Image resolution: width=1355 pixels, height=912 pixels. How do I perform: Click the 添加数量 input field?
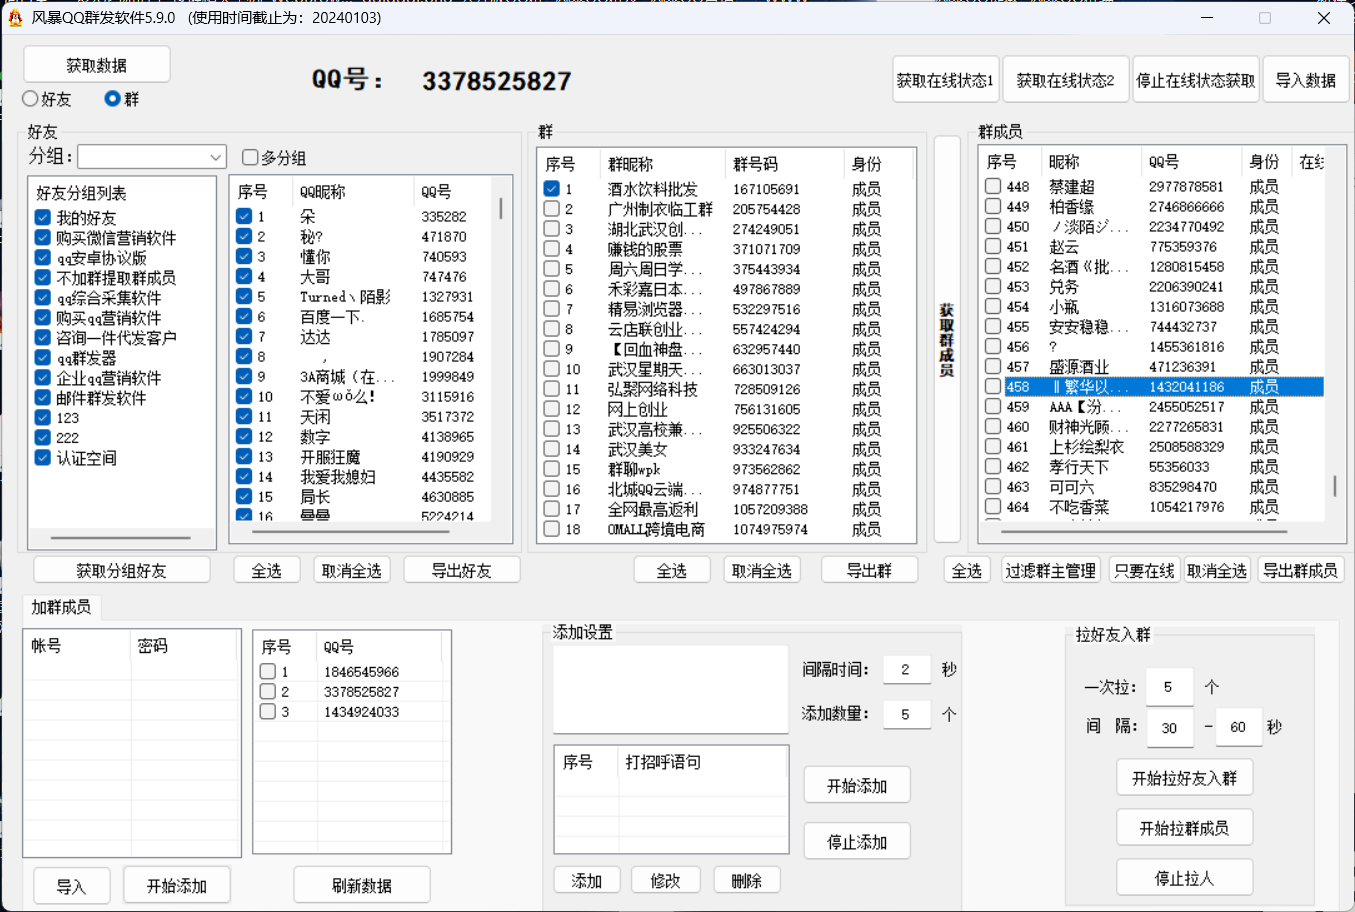click(x=906, y=714)
